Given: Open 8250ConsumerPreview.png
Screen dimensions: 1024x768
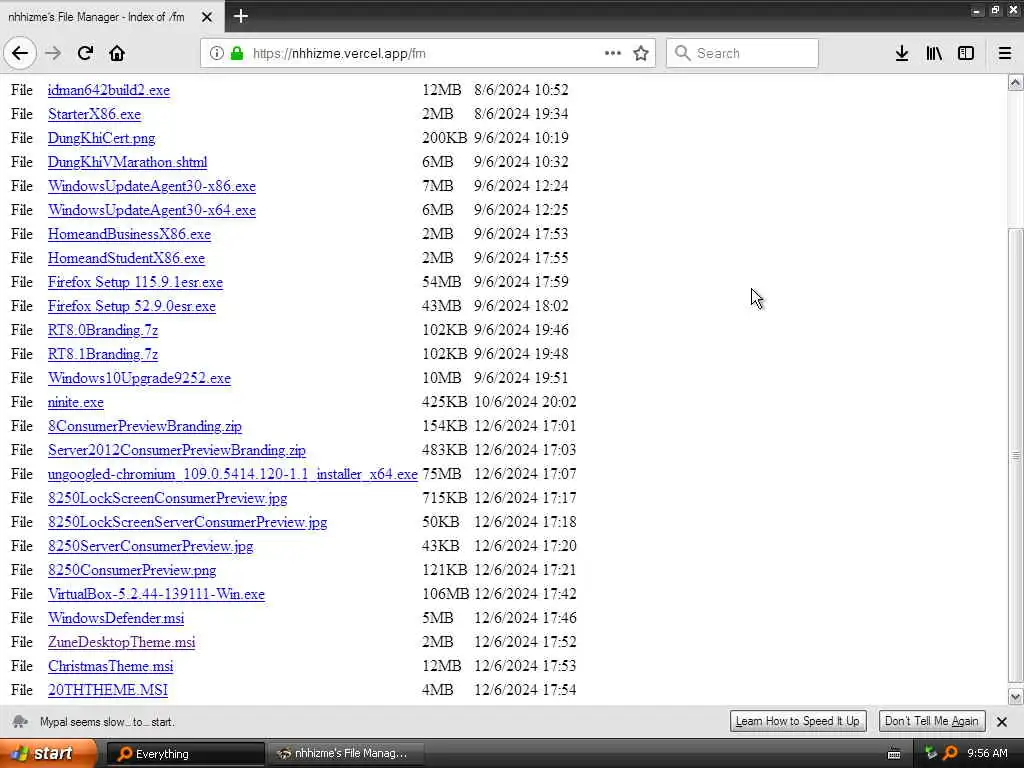Looking at the screenshot, I should [x=132, y=571].
